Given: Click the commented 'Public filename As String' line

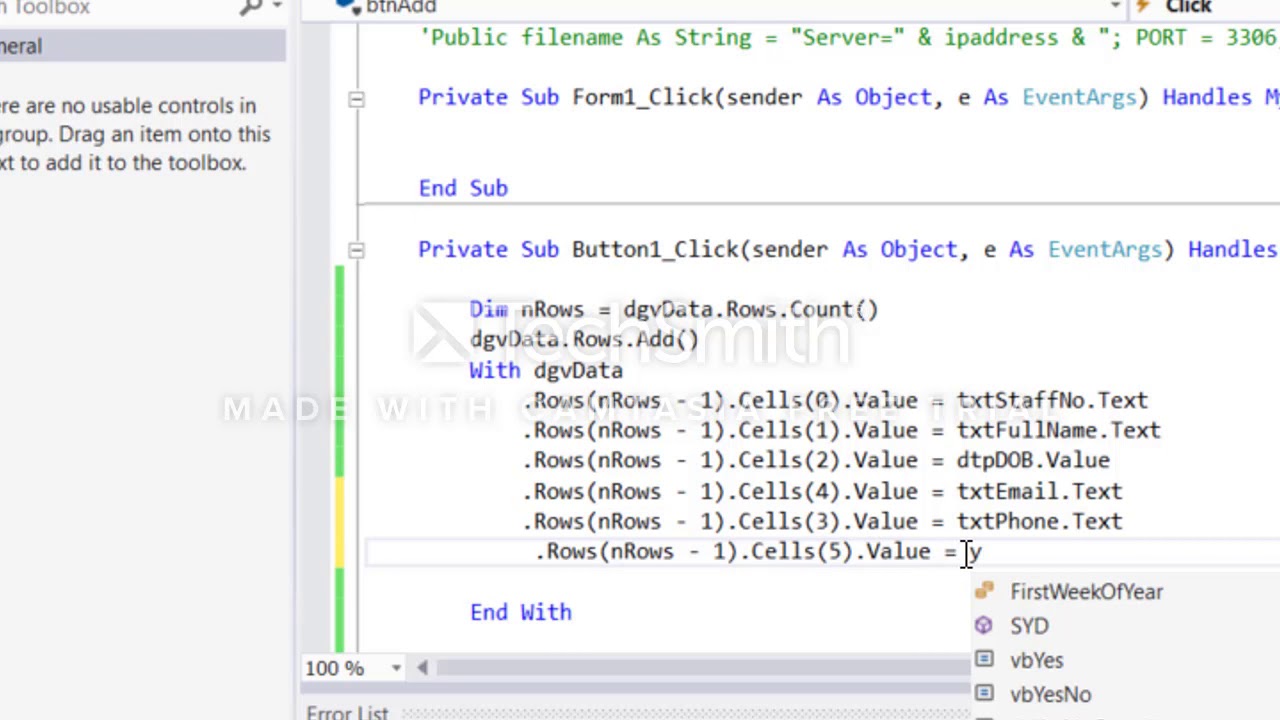Looking at the screenshot, I should click(850, 38).
